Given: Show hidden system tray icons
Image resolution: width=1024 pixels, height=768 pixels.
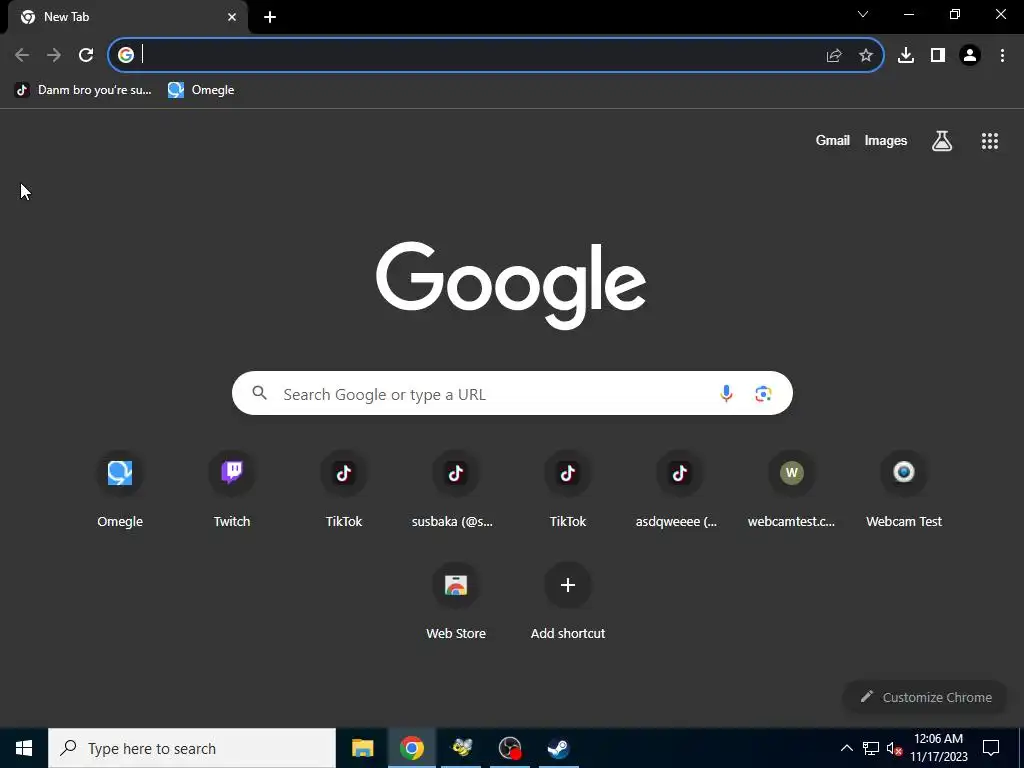Looking at the screenshot, I should point(846,748).
